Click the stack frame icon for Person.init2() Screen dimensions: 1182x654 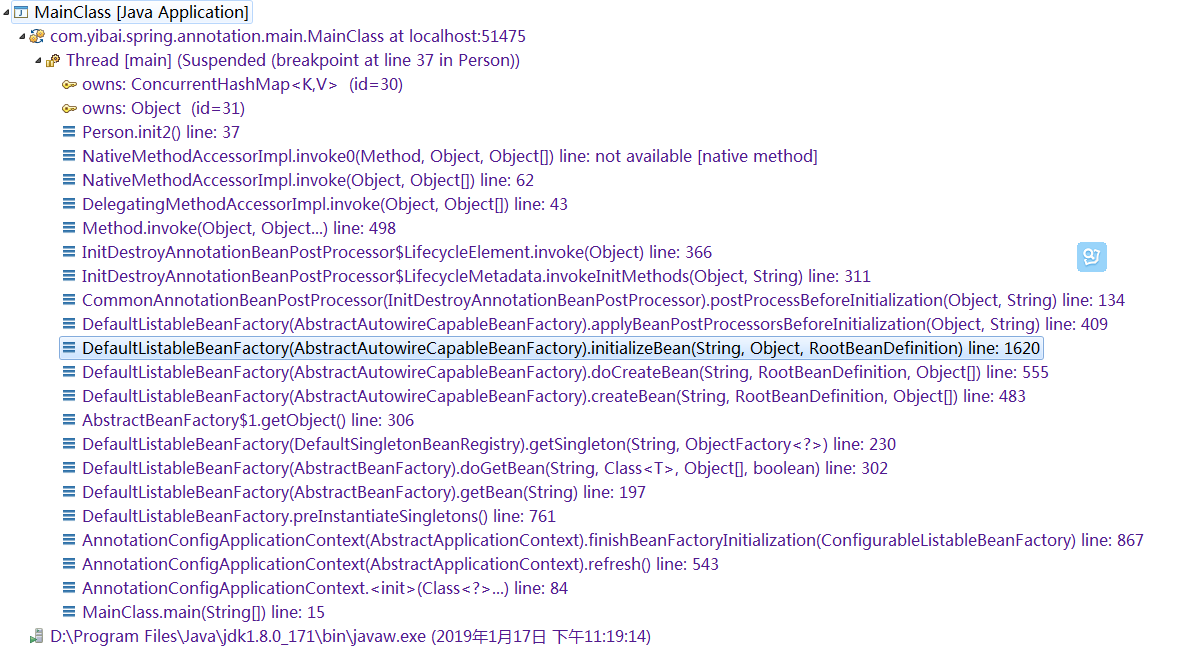pyautogui.click(x=69, y=132)
